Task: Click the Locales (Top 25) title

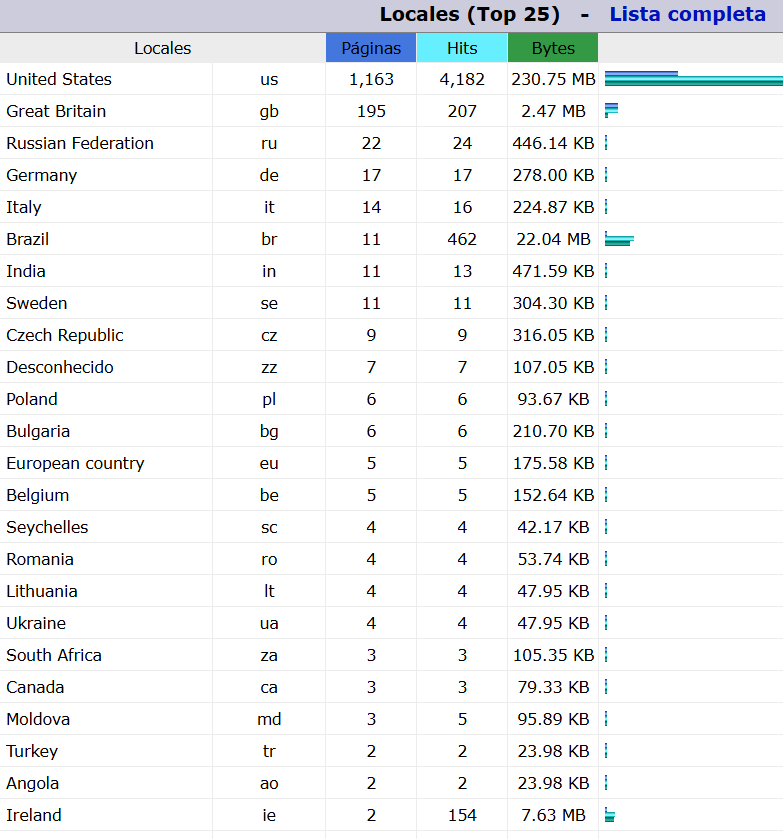Action: [484, 15]
